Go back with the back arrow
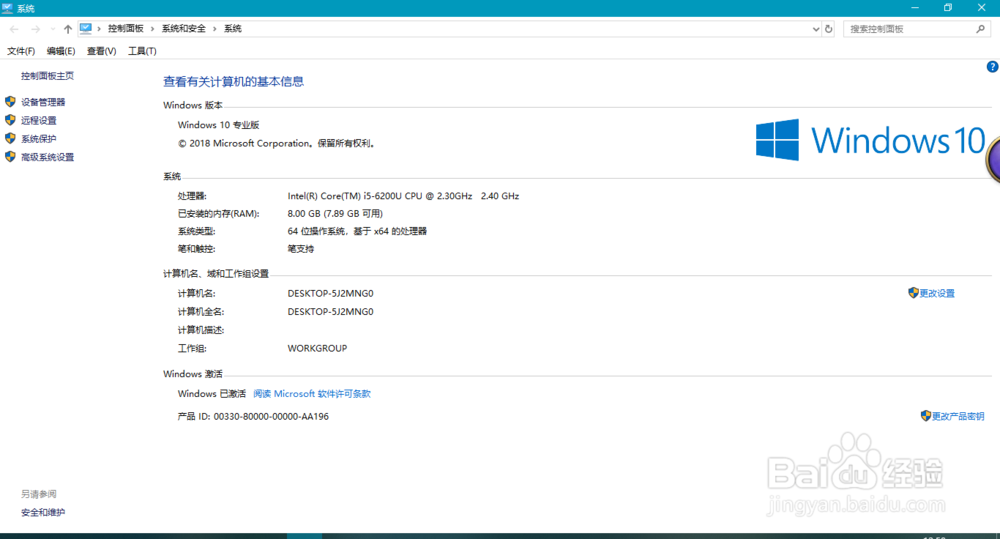Screen dimensions: 1000x539 (x=14, y=29)
